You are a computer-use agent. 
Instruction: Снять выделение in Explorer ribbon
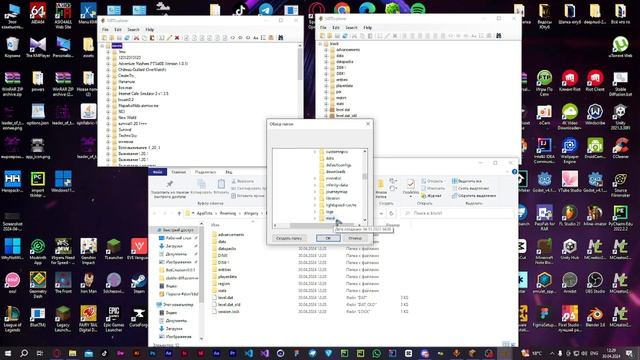pyautogui.click(x=470, y=188)
